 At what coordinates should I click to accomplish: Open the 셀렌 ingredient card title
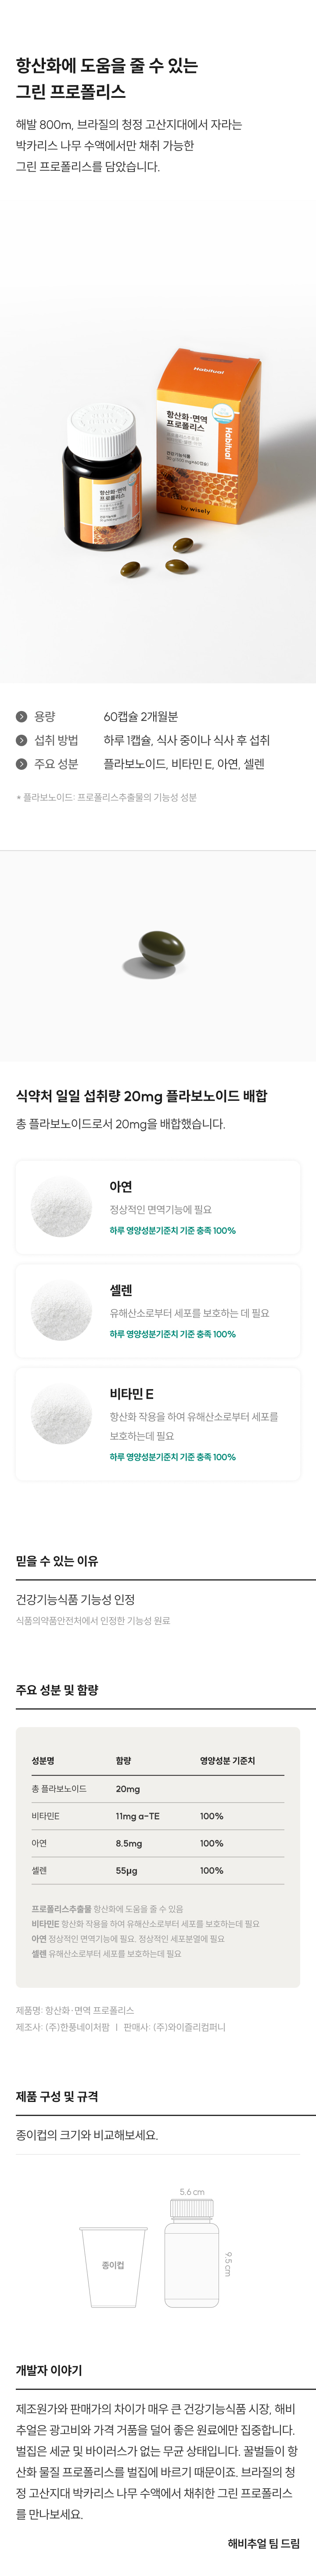pos(121,1290)
